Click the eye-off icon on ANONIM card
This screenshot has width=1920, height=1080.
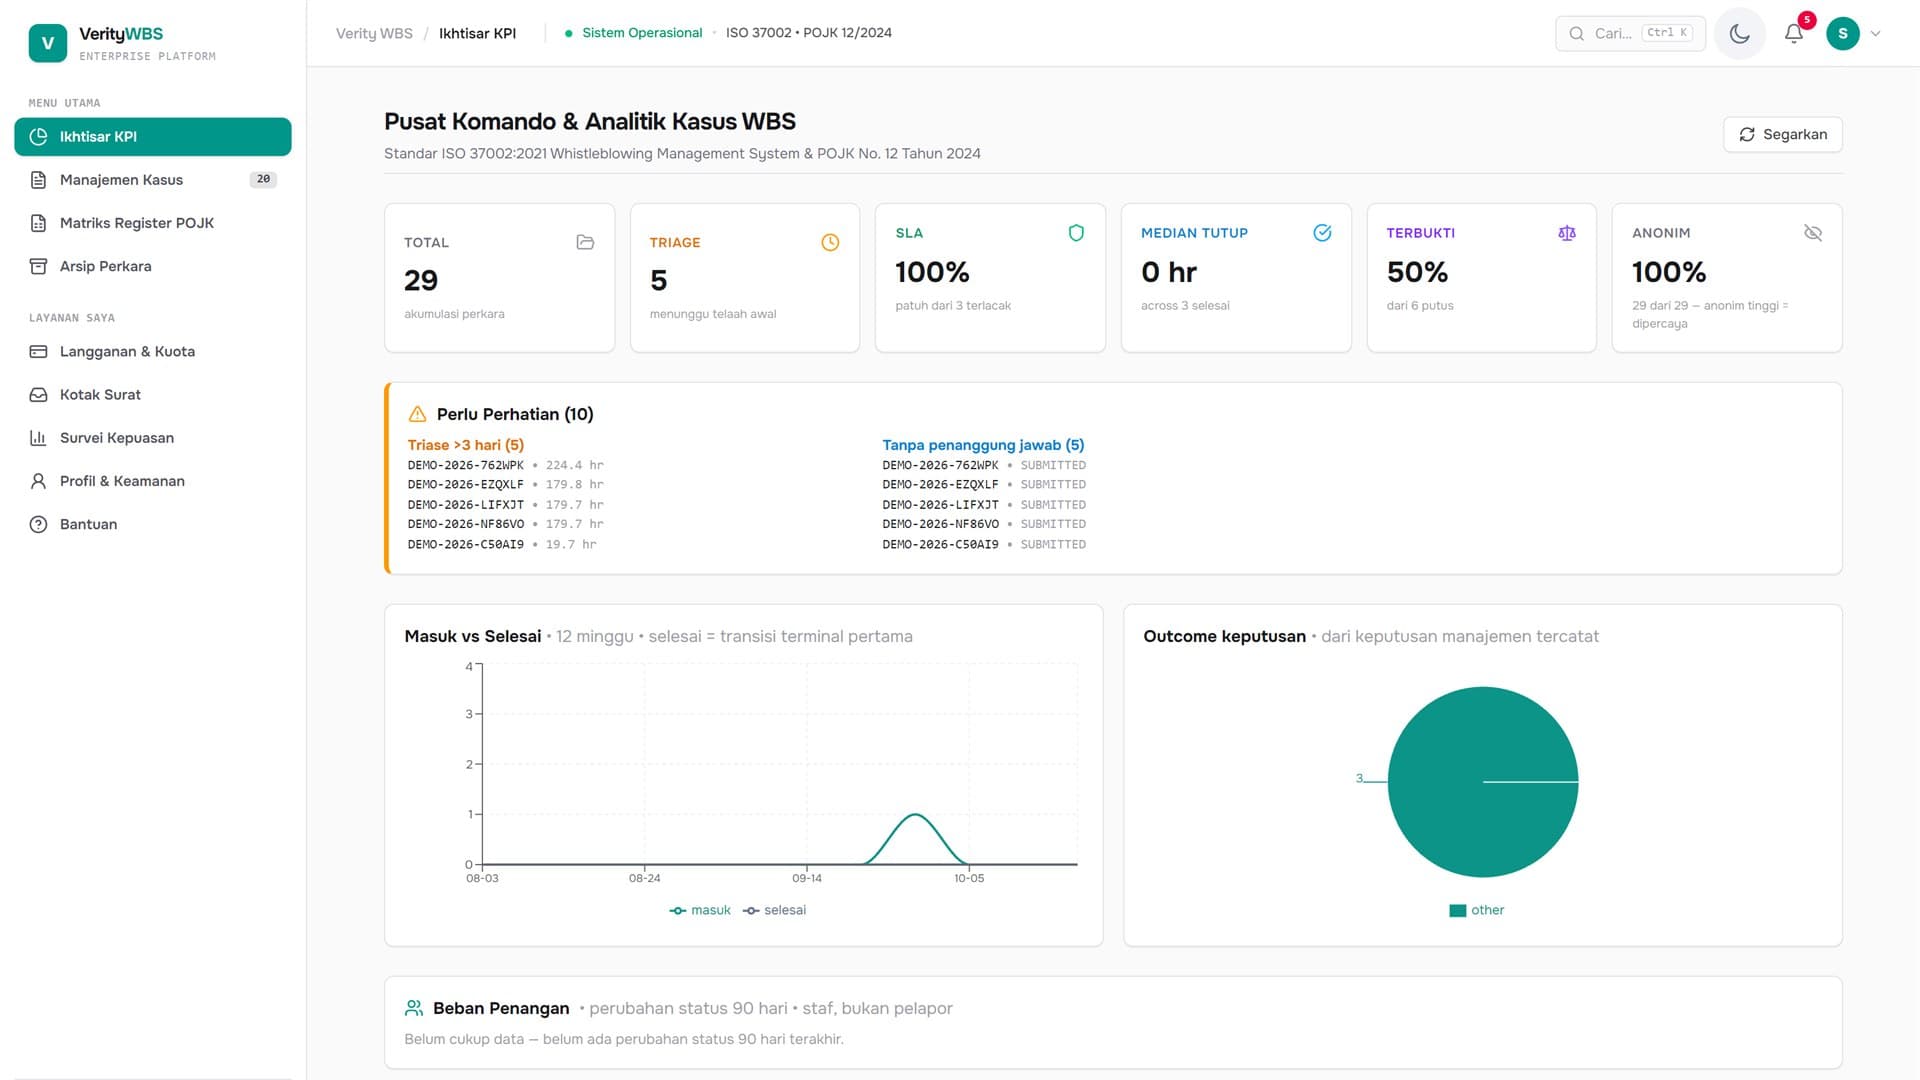tap(1813, 233)
